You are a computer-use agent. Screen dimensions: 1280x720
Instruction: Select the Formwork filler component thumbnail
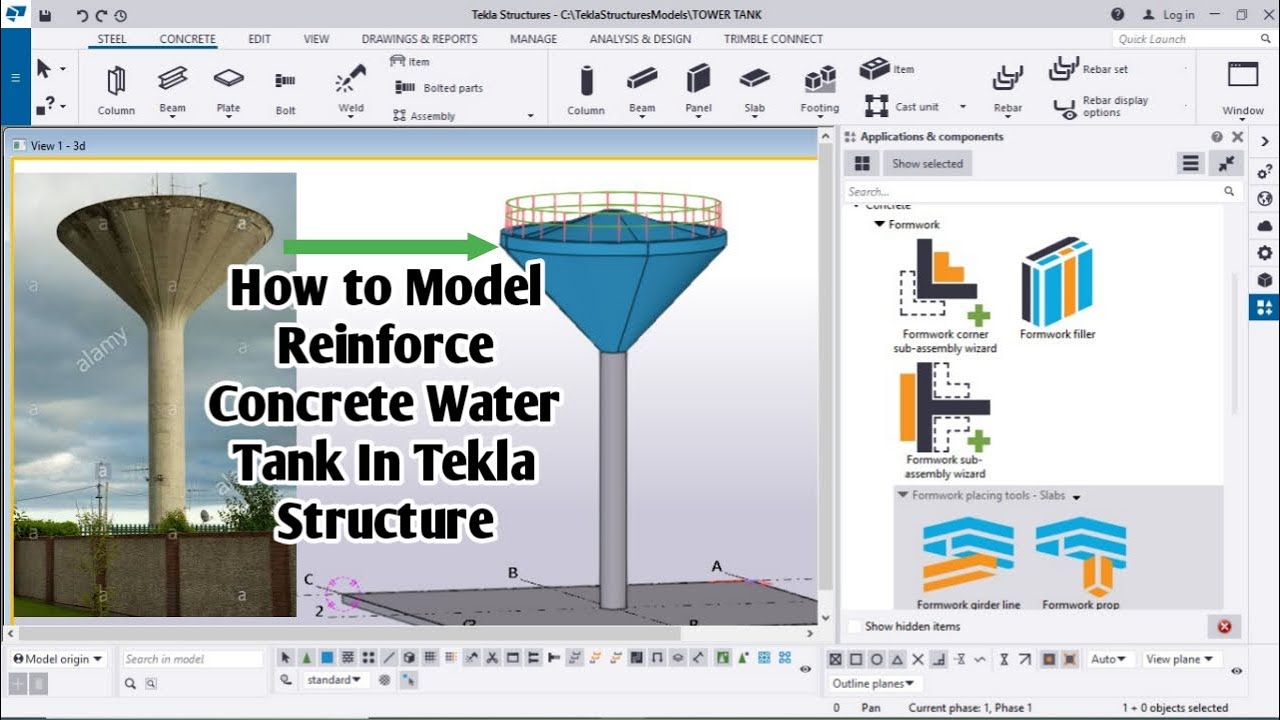click(x=1057, y=288)
